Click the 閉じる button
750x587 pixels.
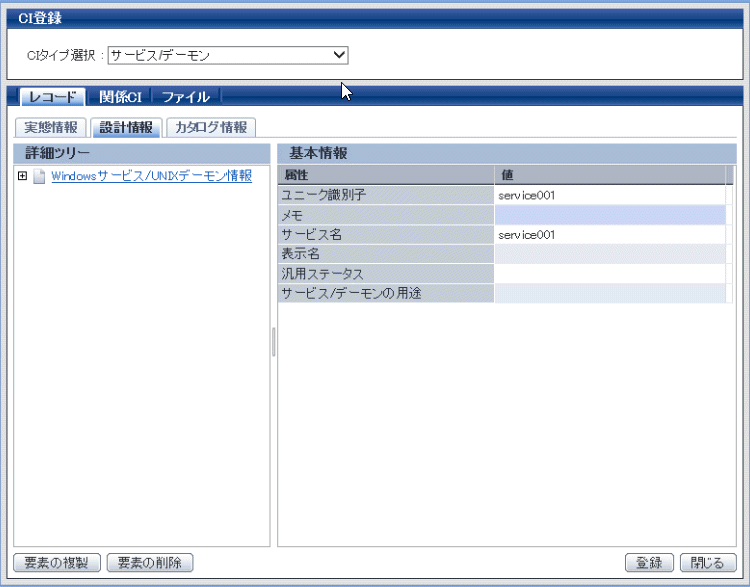click(x=708, y=562)
